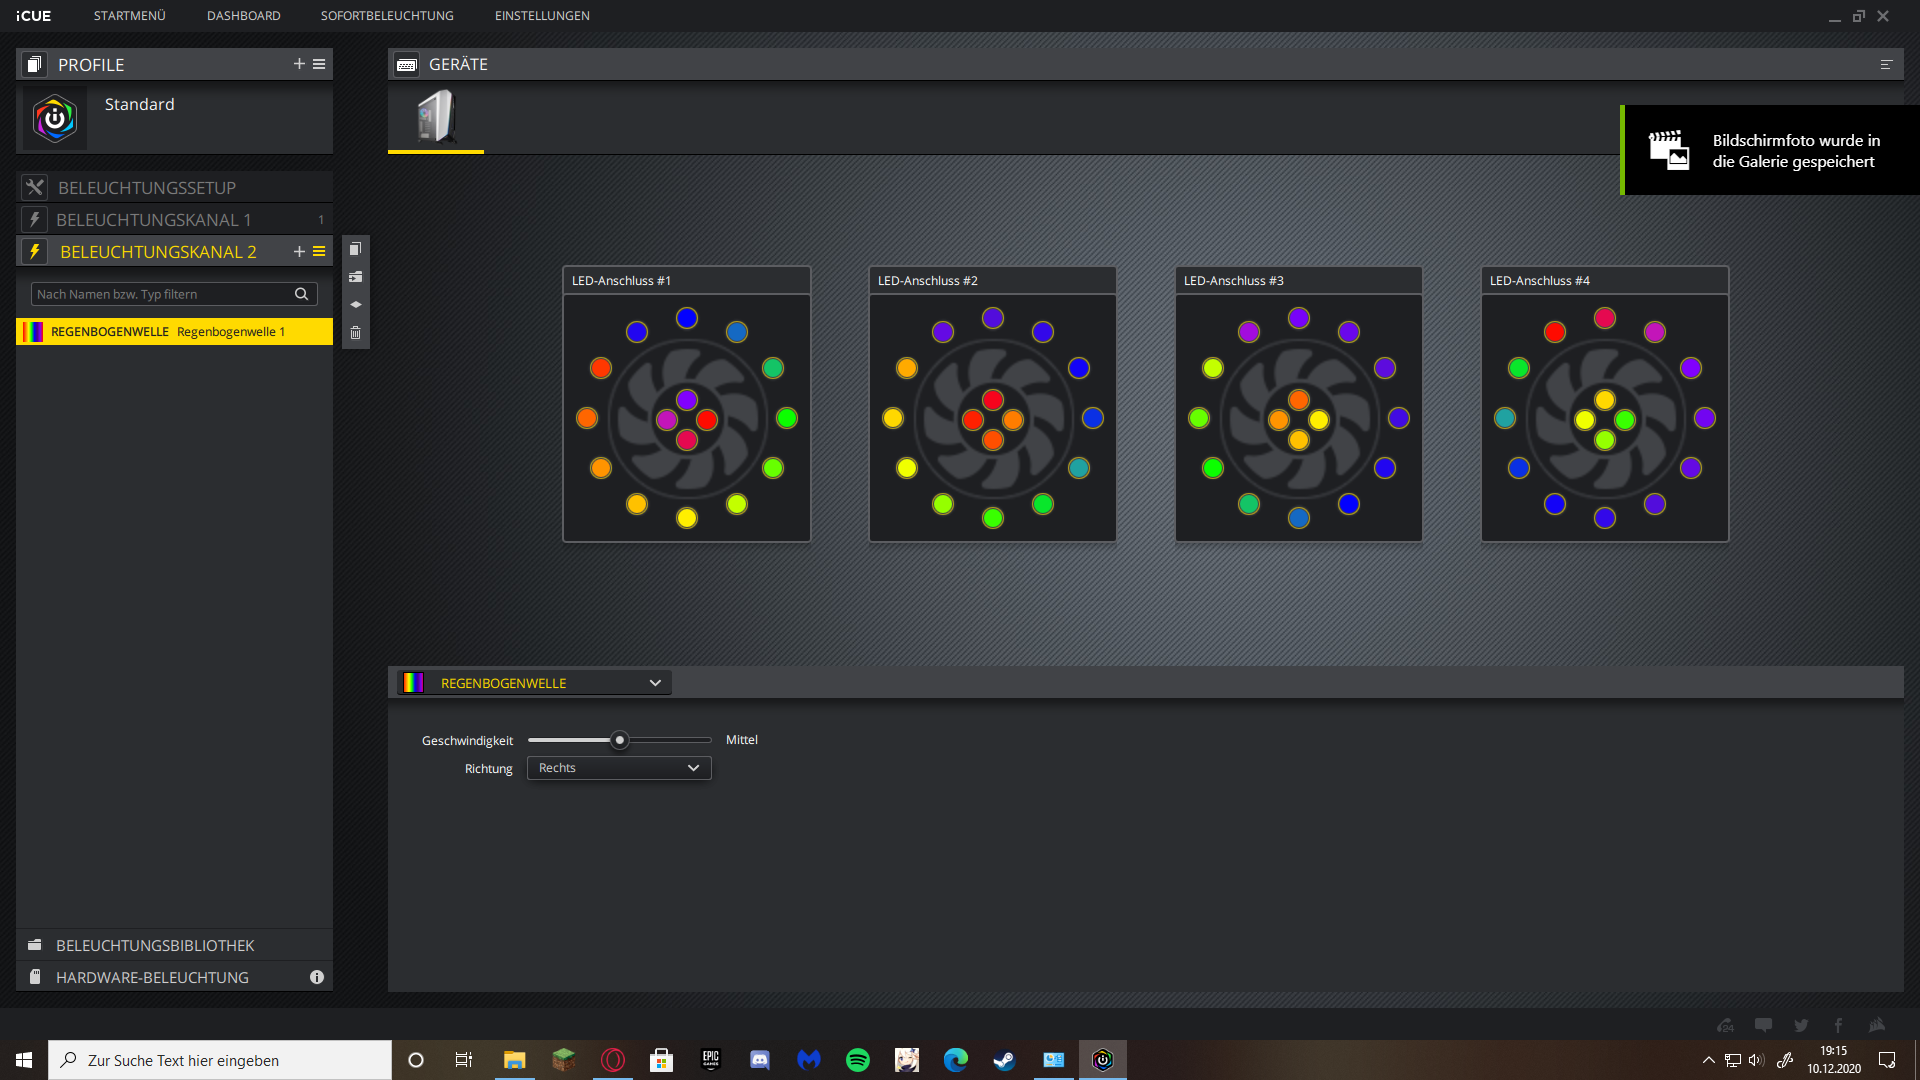Screen dimensions: 1920x1080
Task: Click the Twitter bird icon
Action: pyautogui.click(x=1800, y=1025)
